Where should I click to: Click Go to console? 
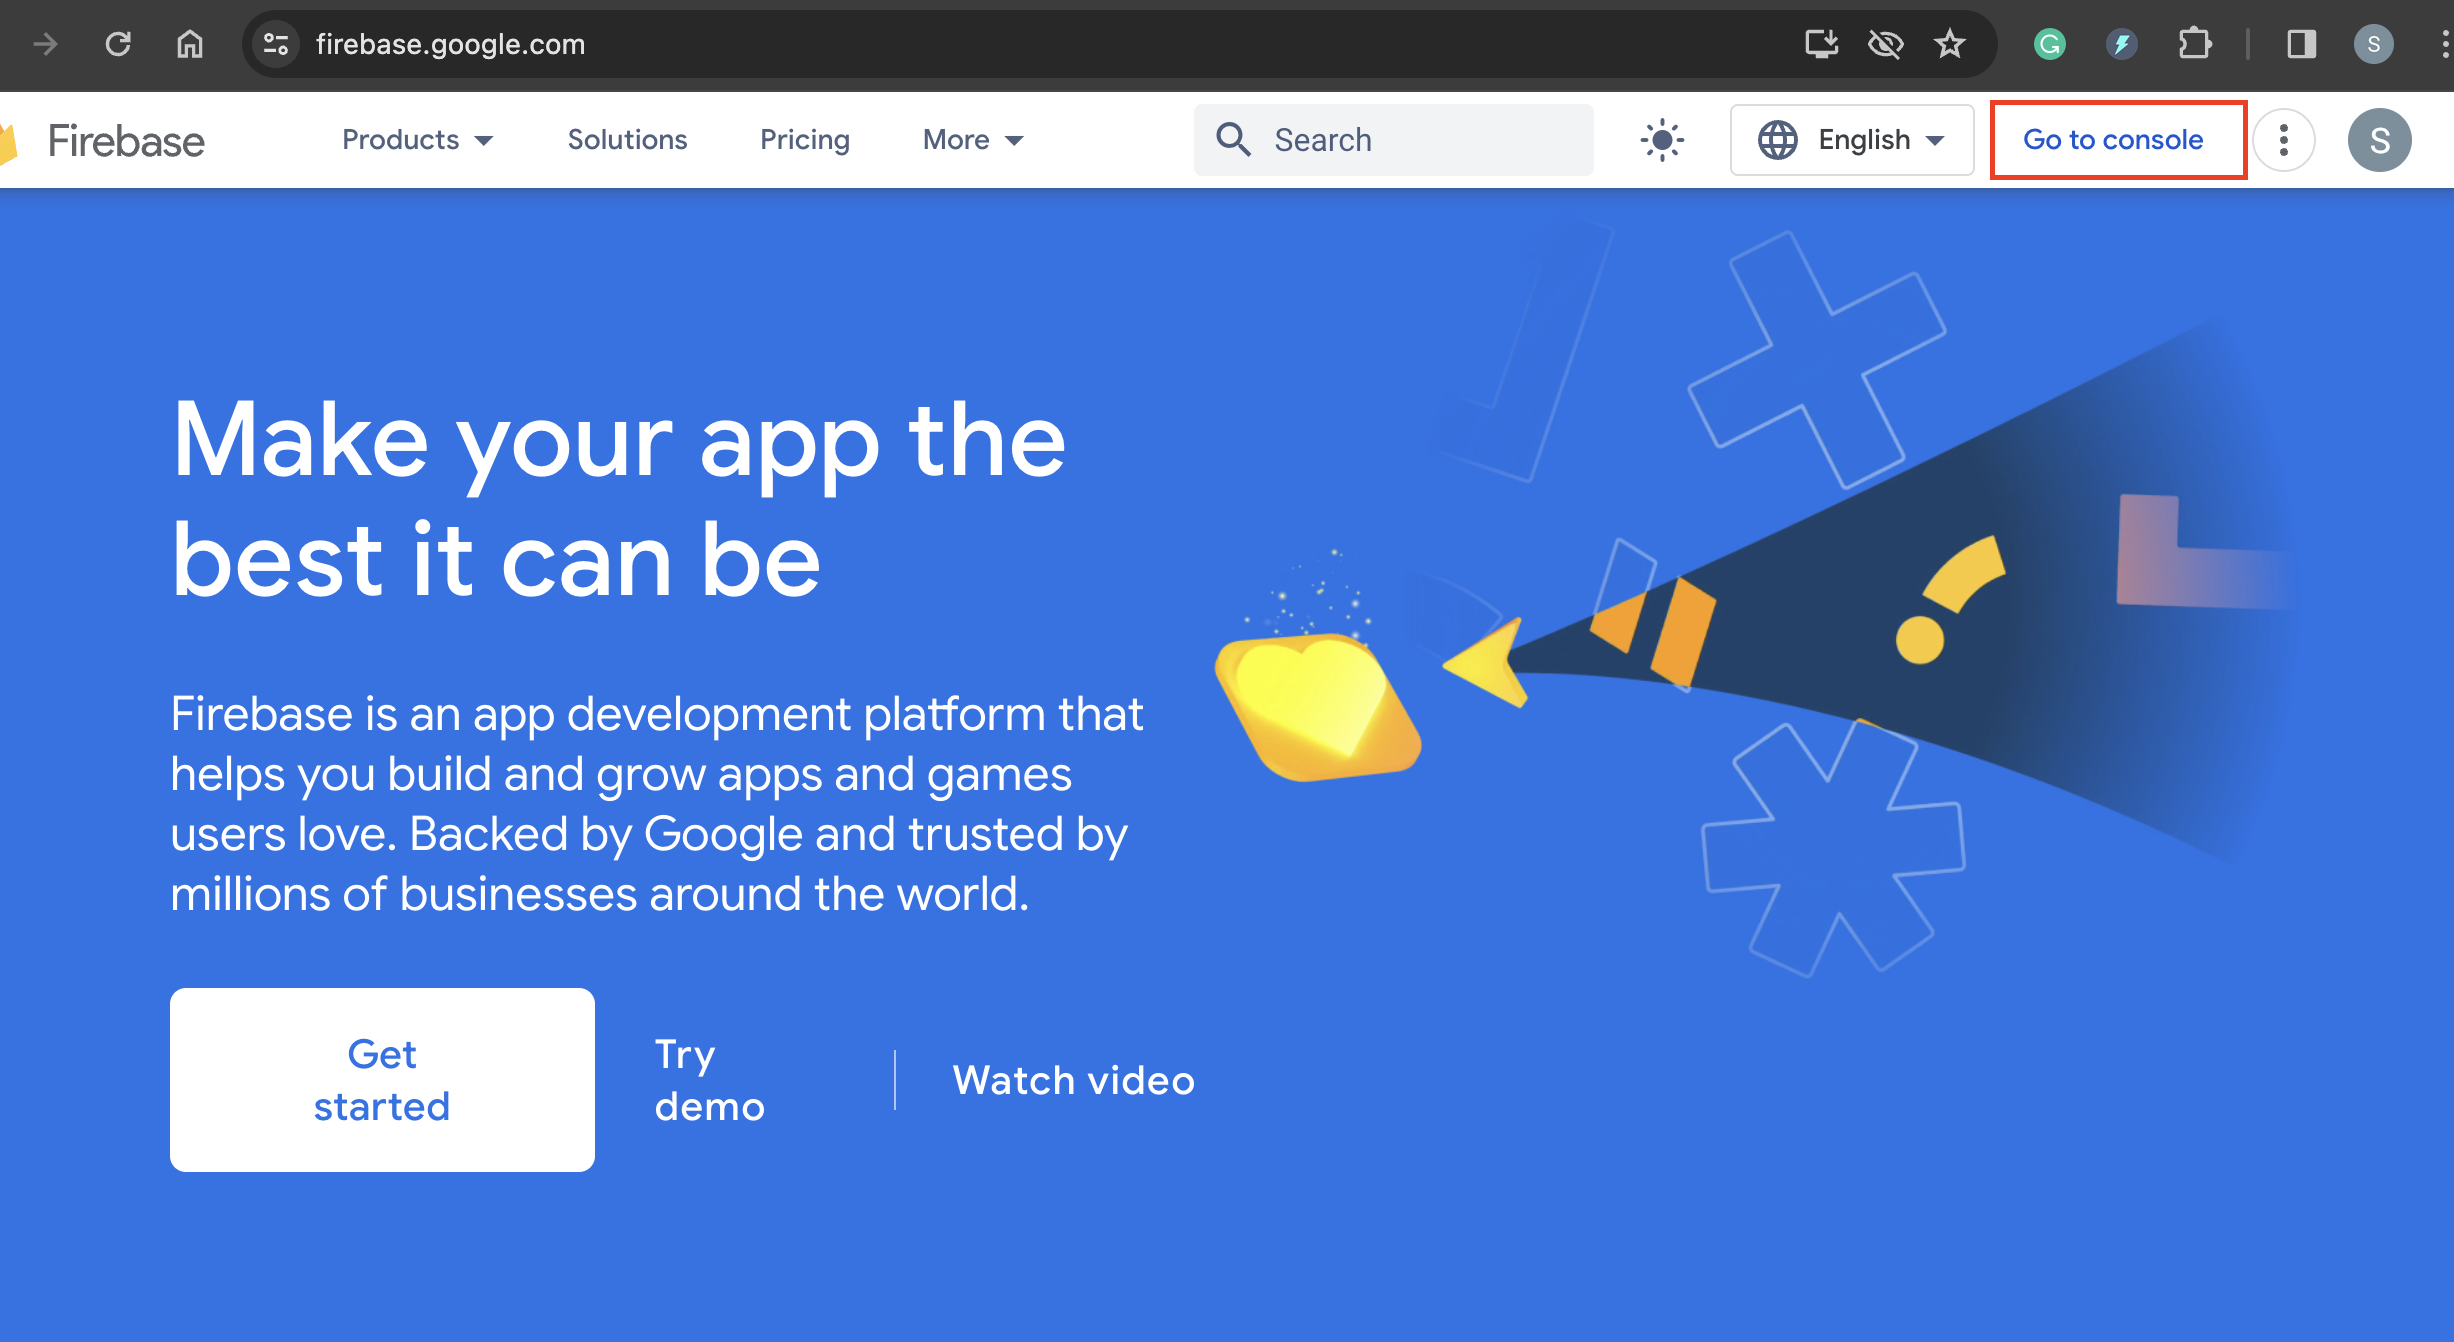[2113, 140]
